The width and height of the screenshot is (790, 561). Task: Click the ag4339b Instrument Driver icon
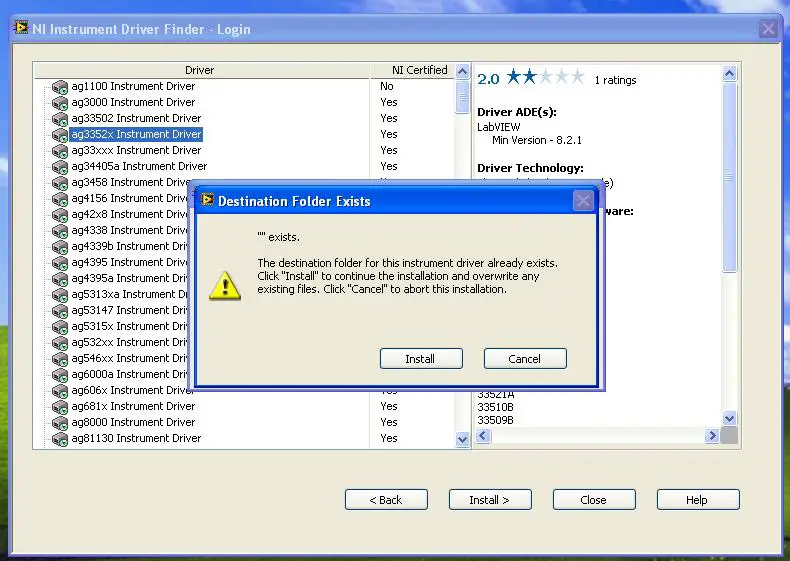[60, 247]
